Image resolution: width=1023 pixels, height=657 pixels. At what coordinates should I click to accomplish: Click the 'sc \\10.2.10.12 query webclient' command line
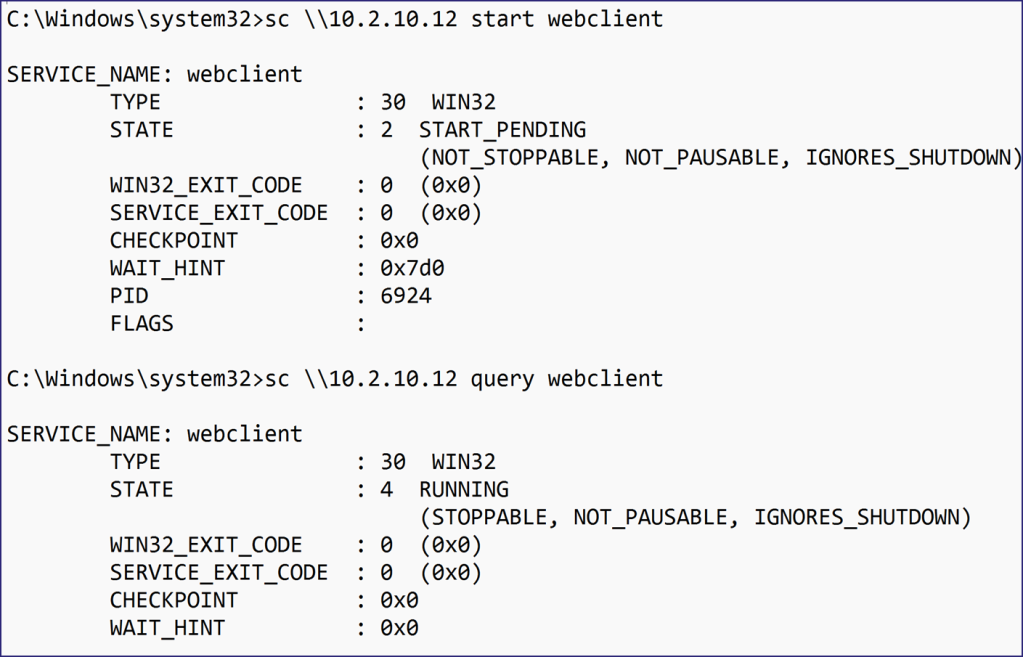(464, 379)
